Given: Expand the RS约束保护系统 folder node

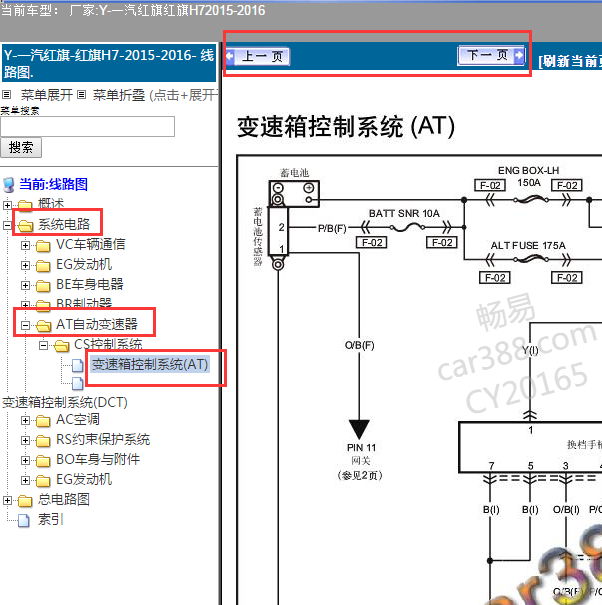Looking at the screenshot, I should click(25, 440).
